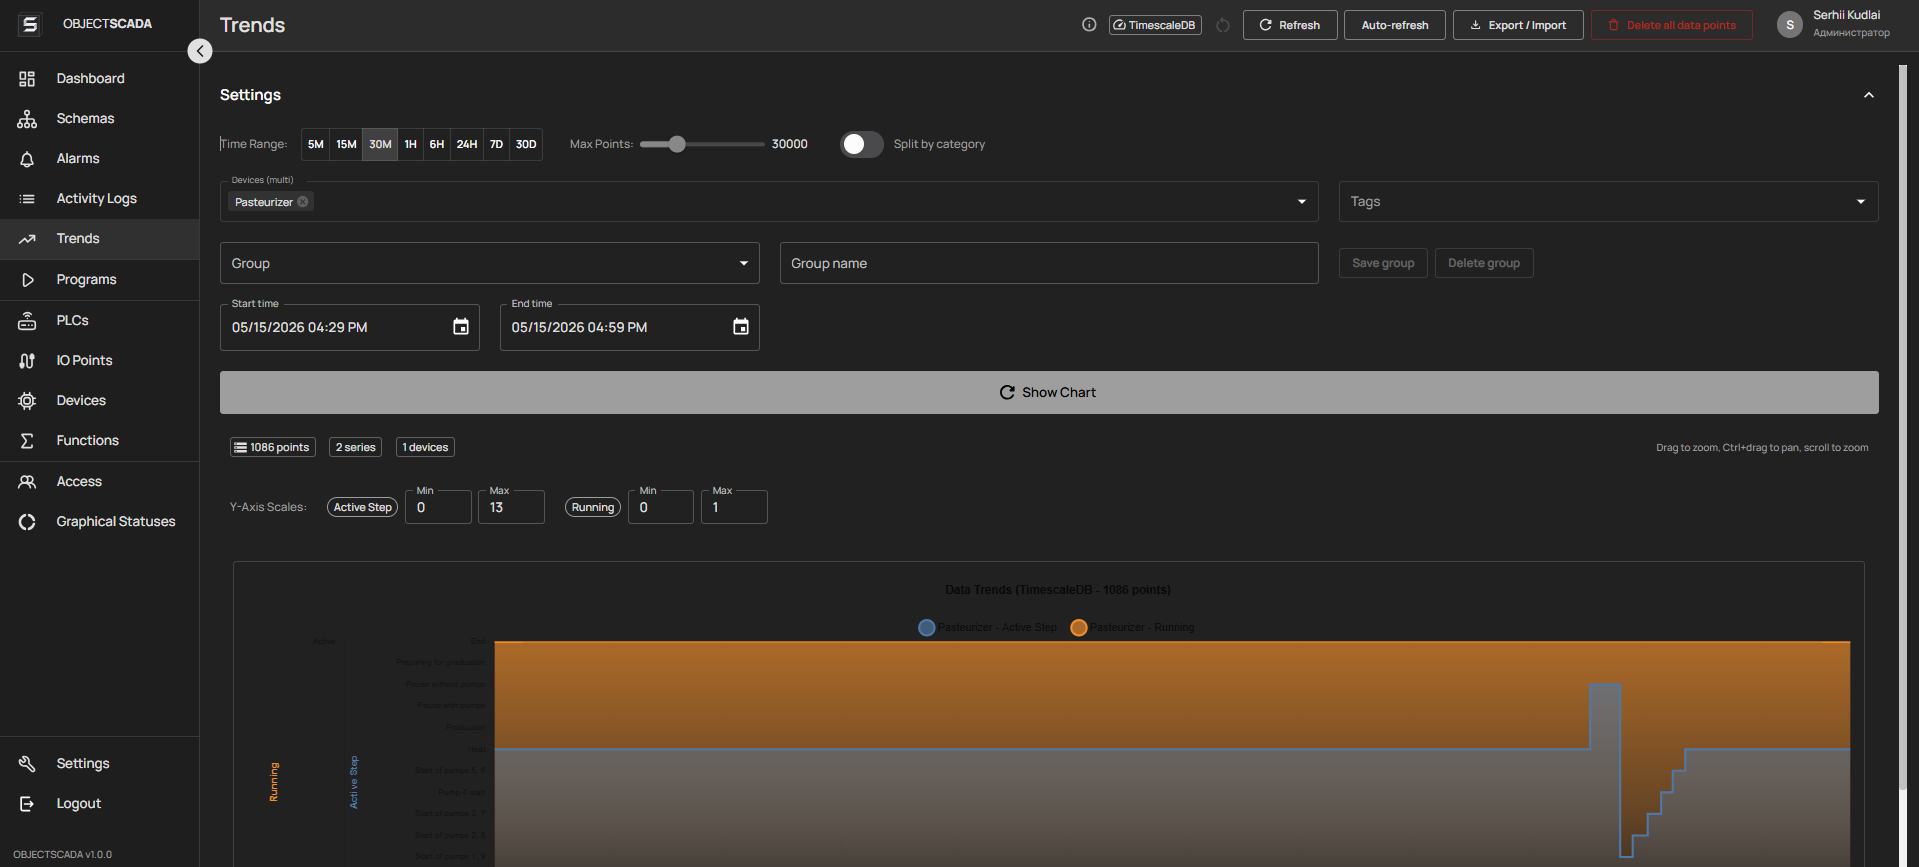Collapse the Settings section chevron
1919x867 pixels.
coord(1869,95)
